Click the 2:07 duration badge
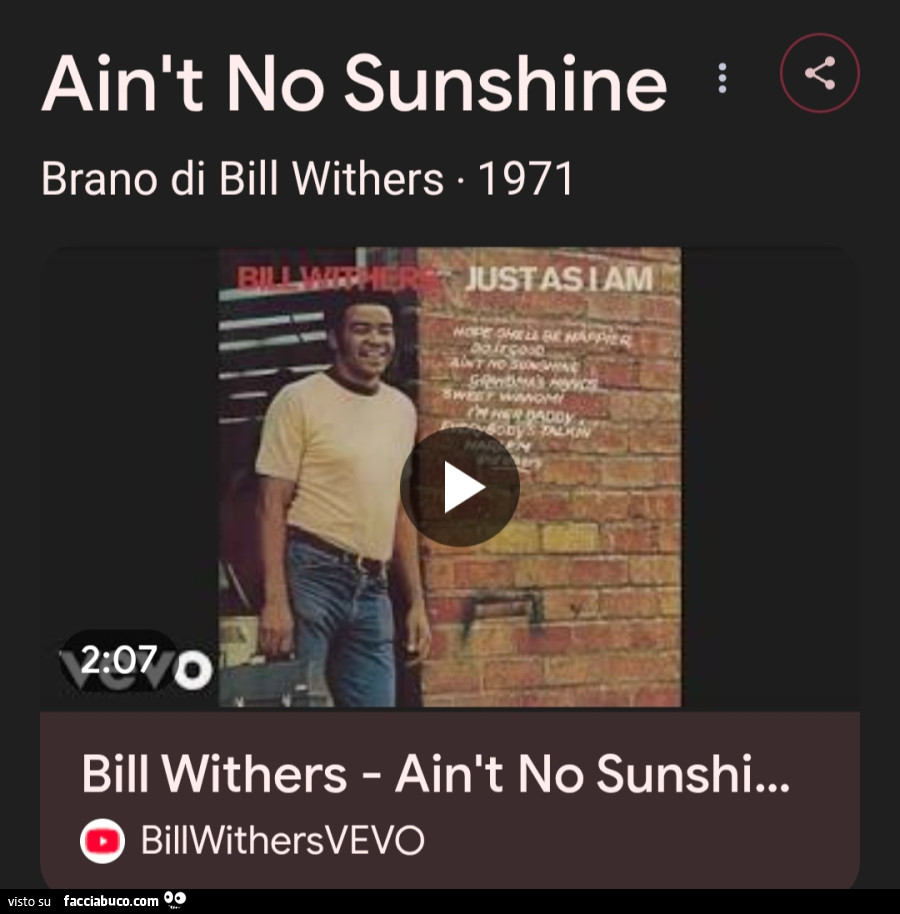The height and width of the screenshot is (914, 900). (x=119, y=660)
